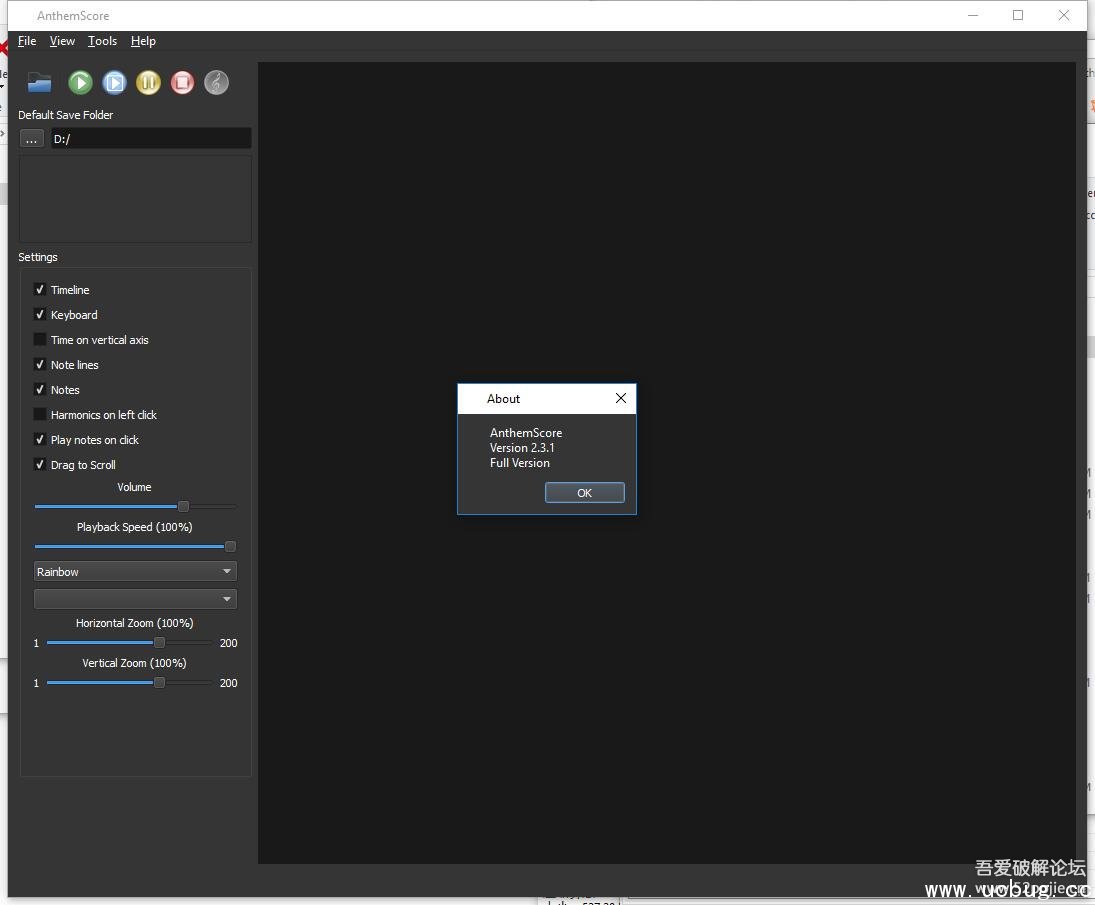The image size is (1095, 905).
Task: Open the File menu
Action: [27, 41]
